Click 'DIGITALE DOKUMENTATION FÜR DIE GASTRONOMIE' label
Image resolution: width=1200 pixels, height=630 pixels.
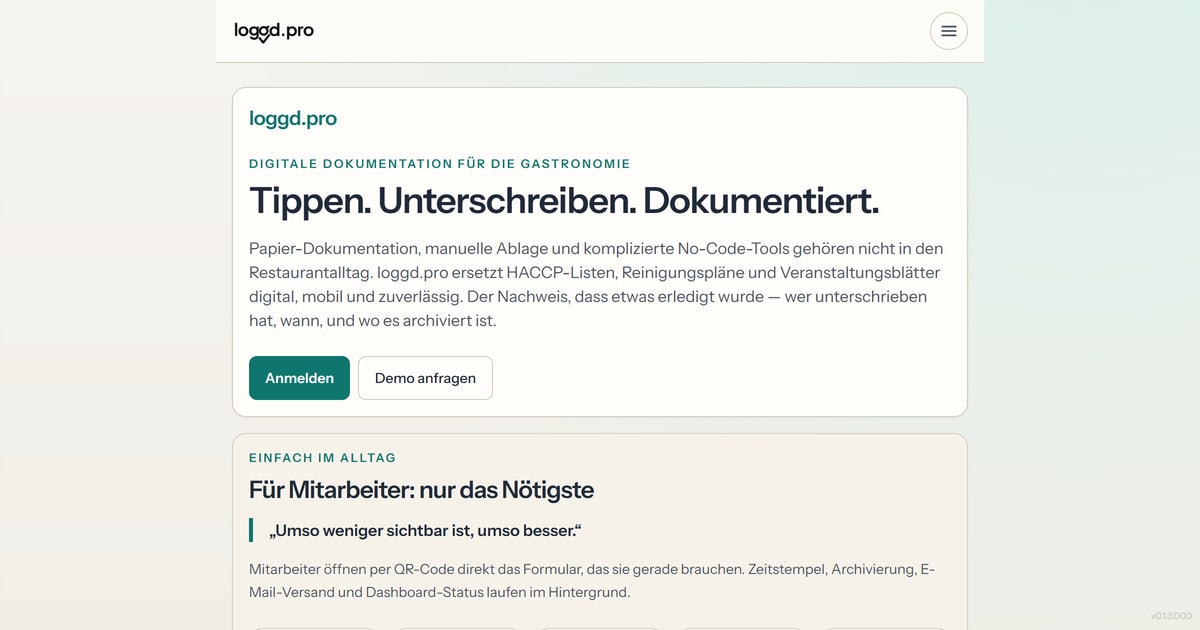click(440, 164)
